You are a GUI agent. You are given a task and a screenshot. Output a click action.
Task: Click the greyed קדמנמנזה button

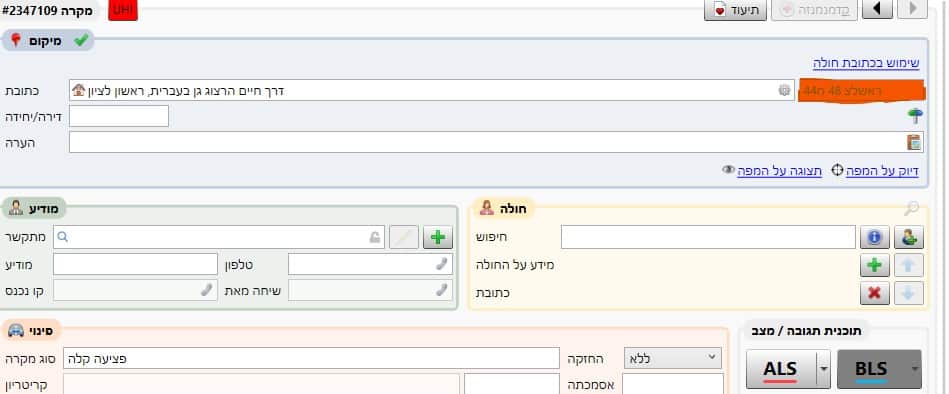[814, 10]
